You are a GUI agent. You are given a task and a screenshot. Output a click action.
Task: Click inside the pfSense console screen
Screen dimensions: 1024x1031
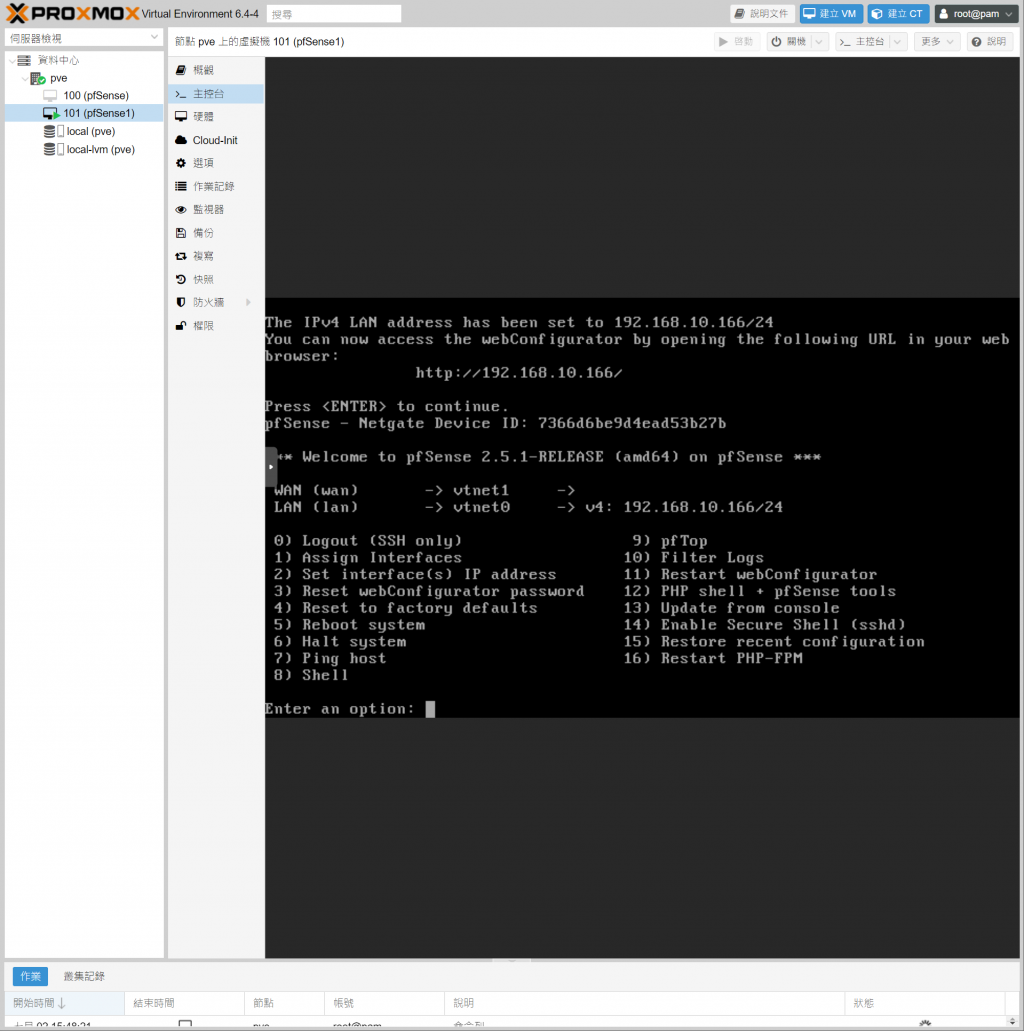(643, 508)
